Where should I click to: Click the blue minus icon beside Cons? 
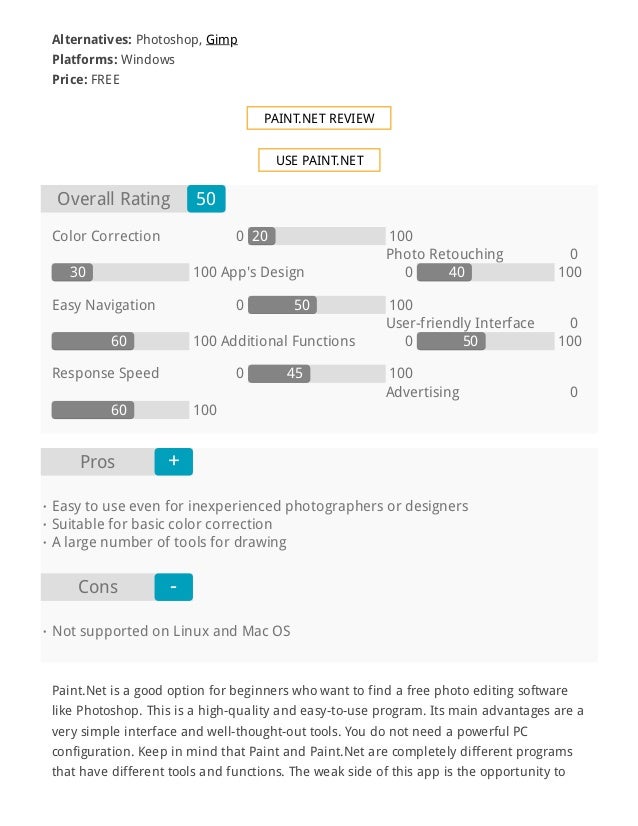coord(173,587)
